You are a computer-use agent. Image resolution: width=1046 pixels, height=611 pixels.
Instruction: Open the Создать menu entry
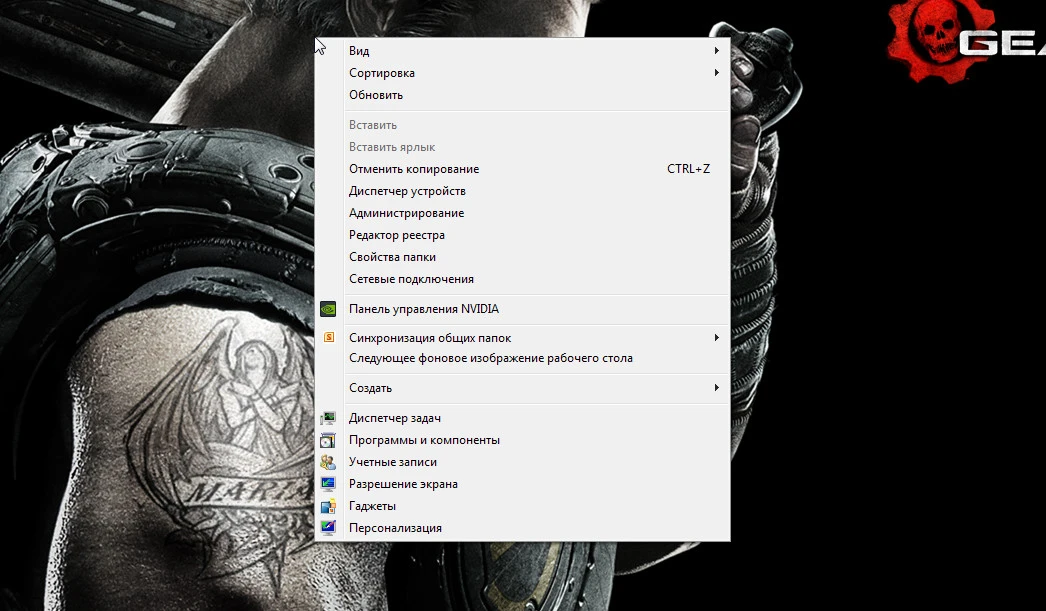pos(522,388)
